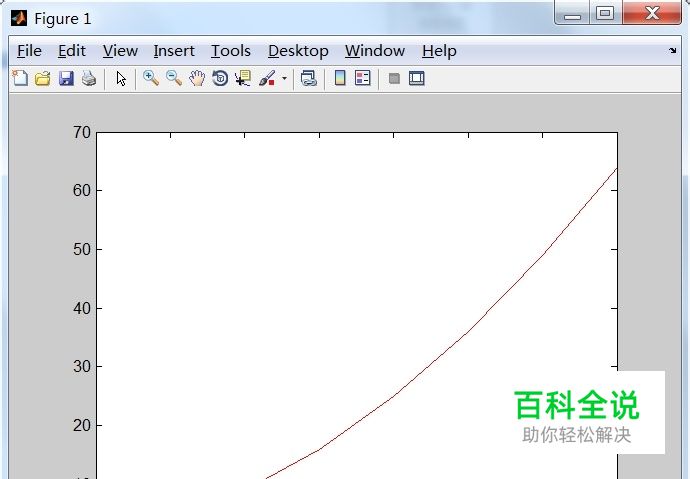Open the Tools menu
690x479 pixels.
[231, 51]
